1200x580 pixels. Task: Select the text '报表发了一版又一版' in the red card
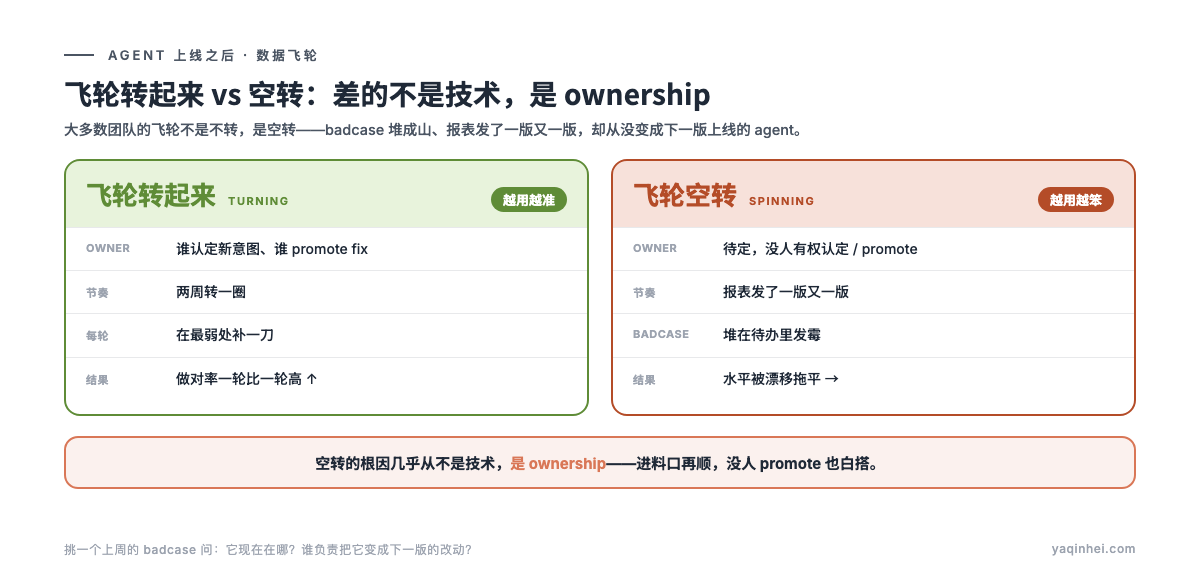tap(786, 292)
